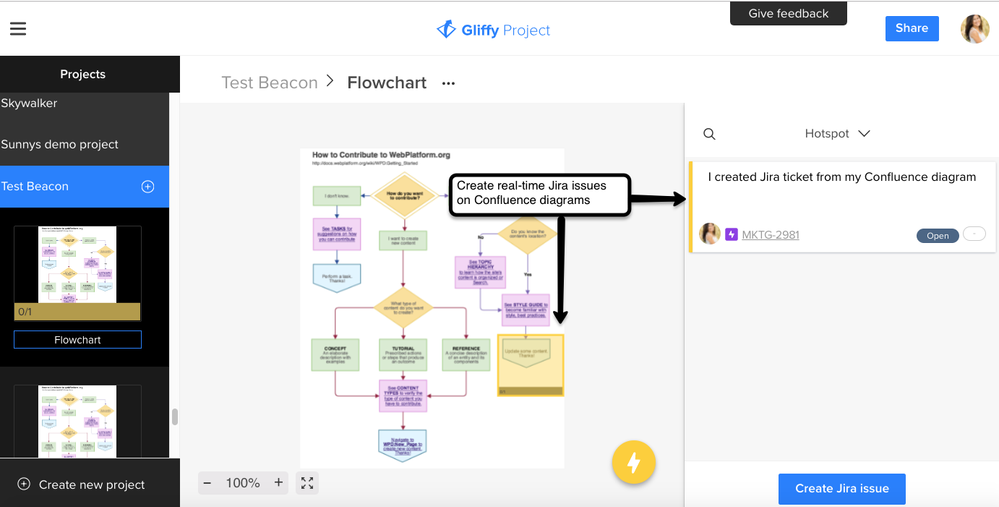Click the plus circle beside Create new project
The height and width of the screenshot is (507, 999).
[24, 484]
